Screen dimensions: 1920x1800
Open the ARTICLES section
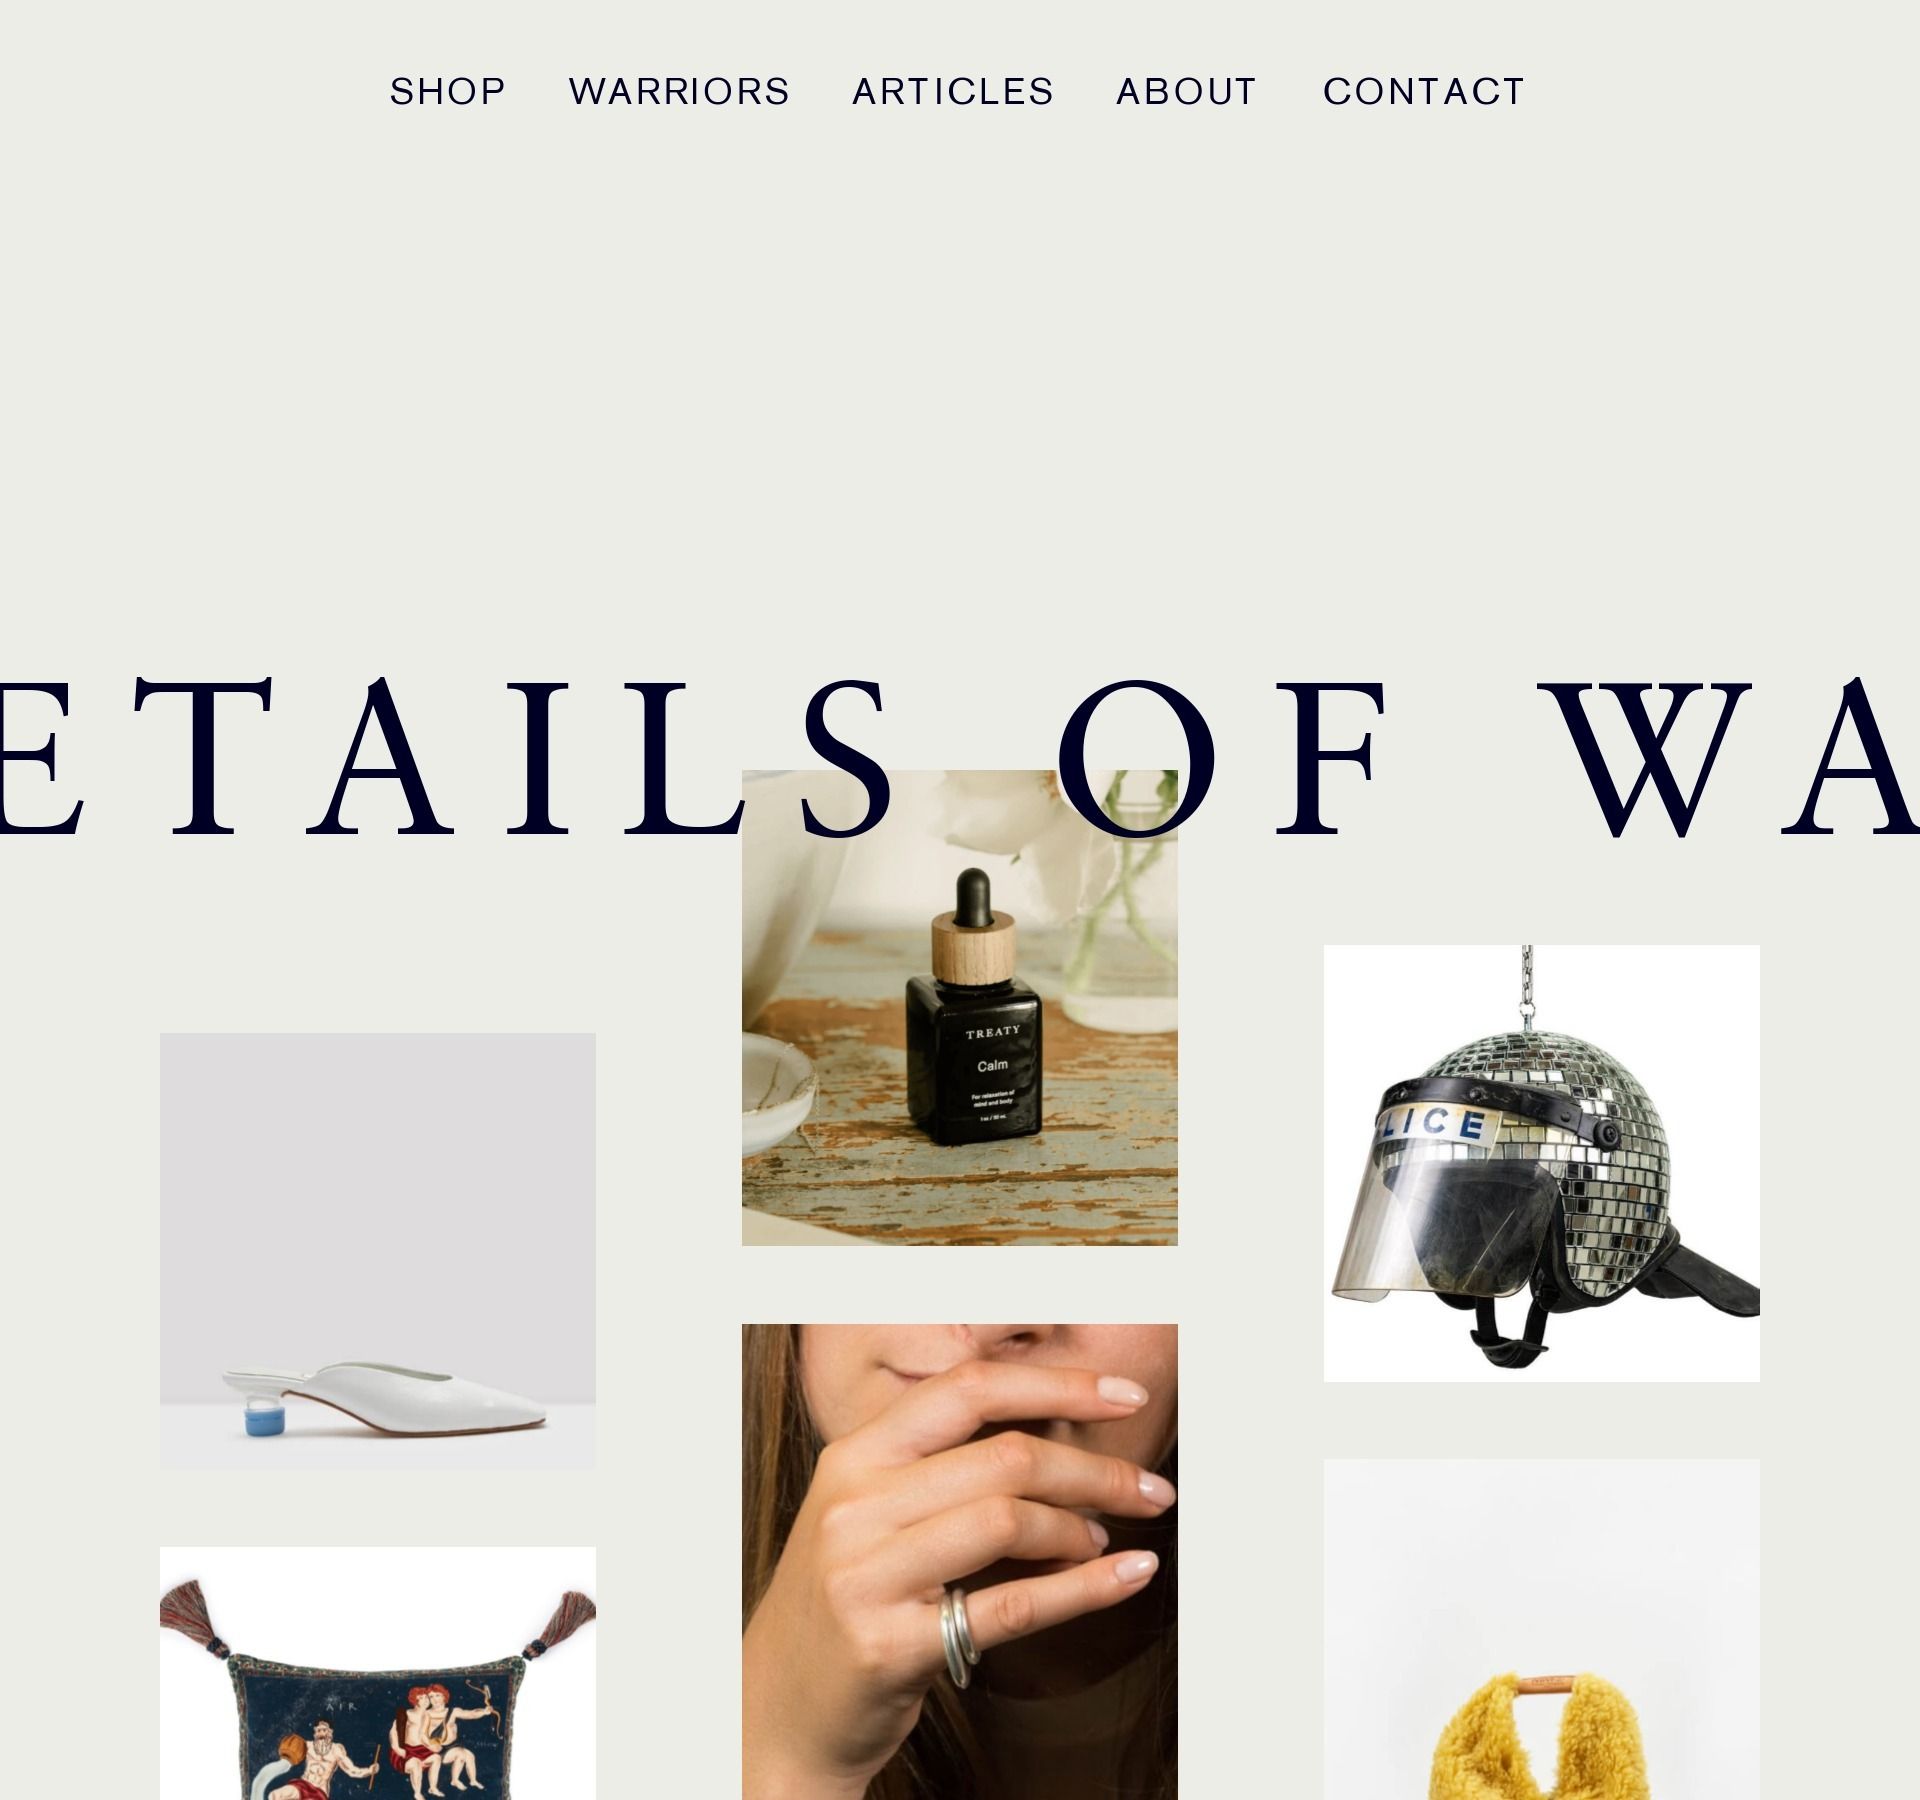953,91
